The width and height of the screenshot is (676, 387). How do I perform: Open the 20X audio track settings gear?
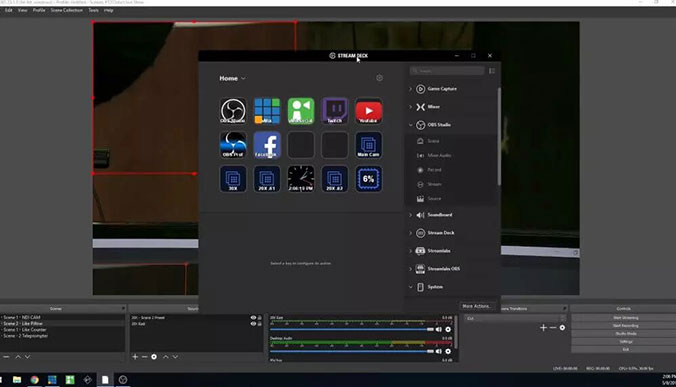pos(448,329)
